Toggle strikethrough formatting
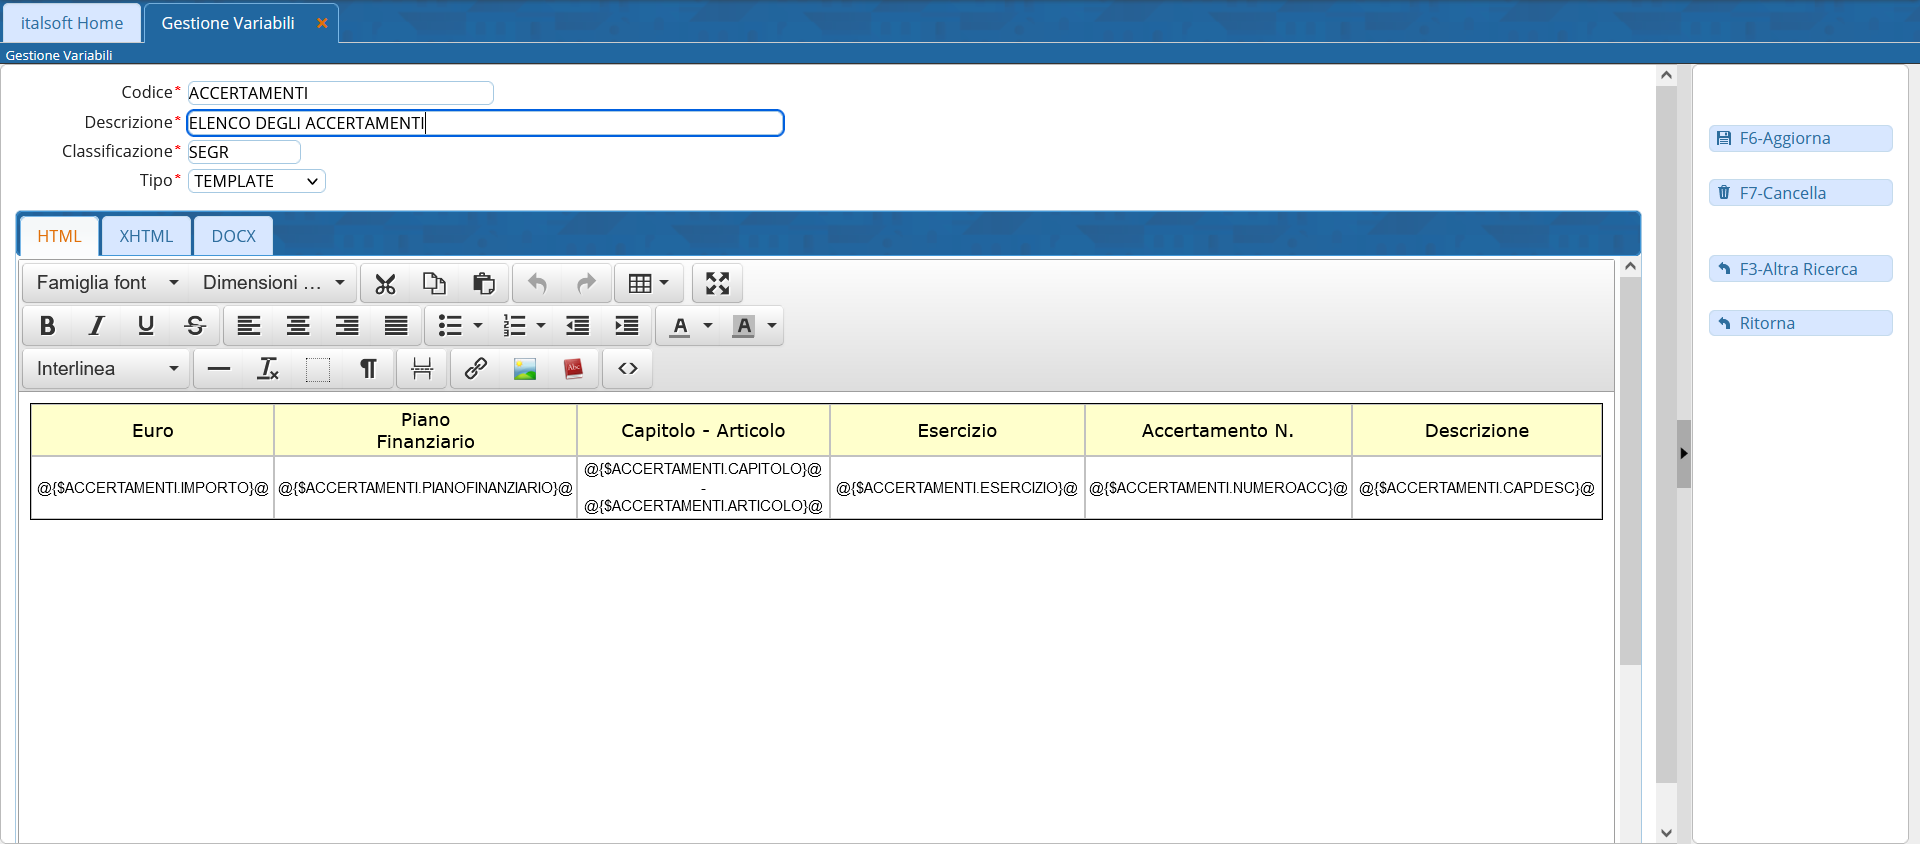The width and height of the screenshot is (1920, 844). tap(195, 326)
